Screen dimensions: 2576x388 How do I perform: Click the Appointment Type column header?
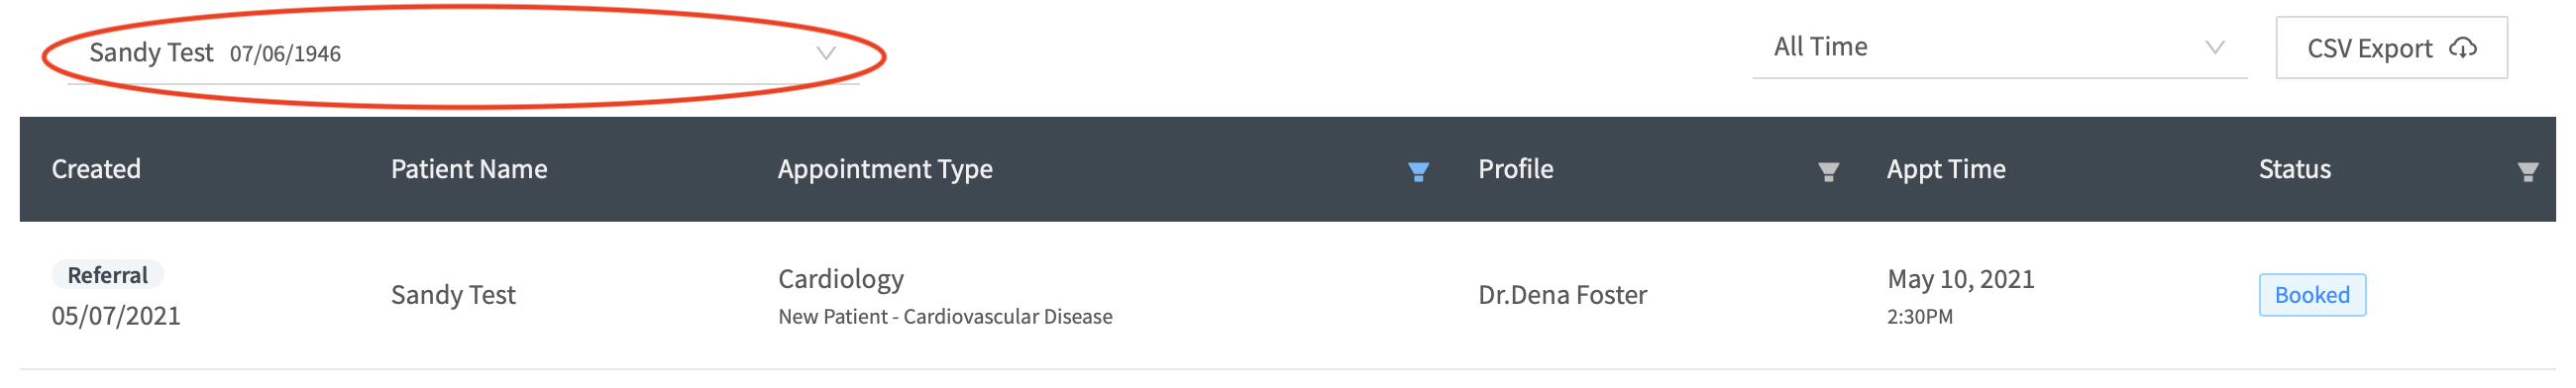click(x=885, y=169)
